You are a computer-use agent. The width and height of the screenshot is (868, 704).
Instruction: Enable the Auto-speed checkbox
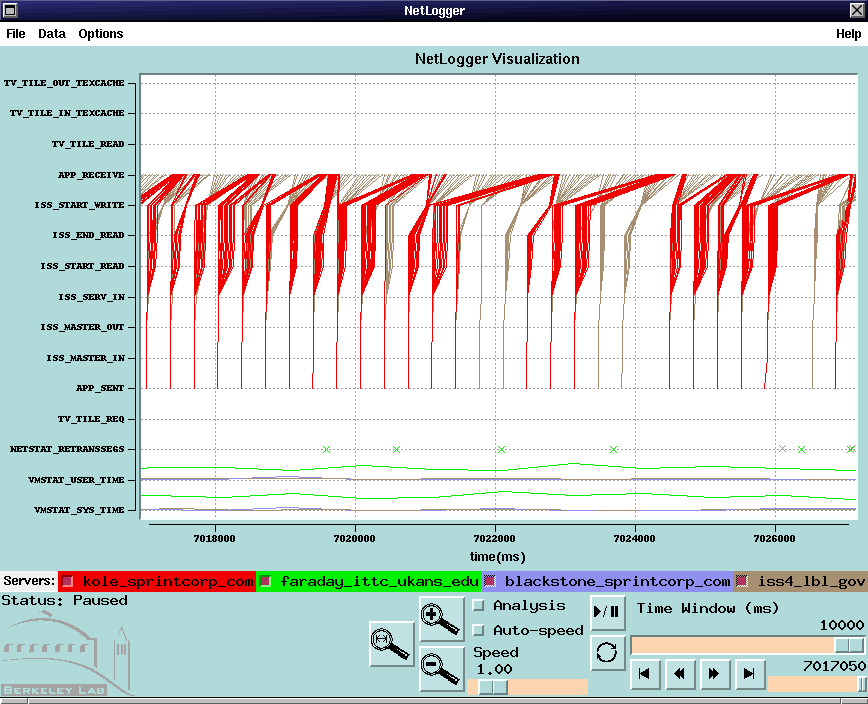click(478, 630)
